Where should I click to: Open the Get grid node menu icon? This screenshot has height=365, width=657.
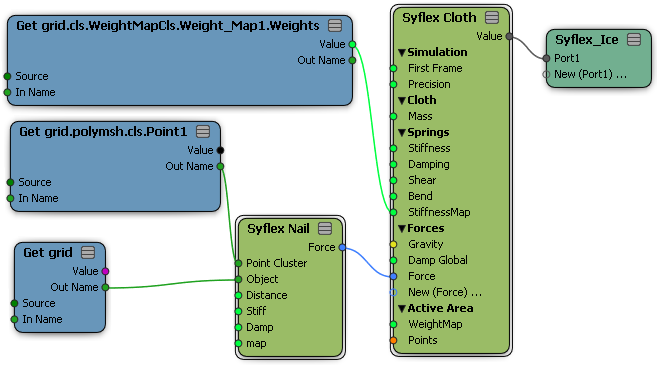(88, 252)
